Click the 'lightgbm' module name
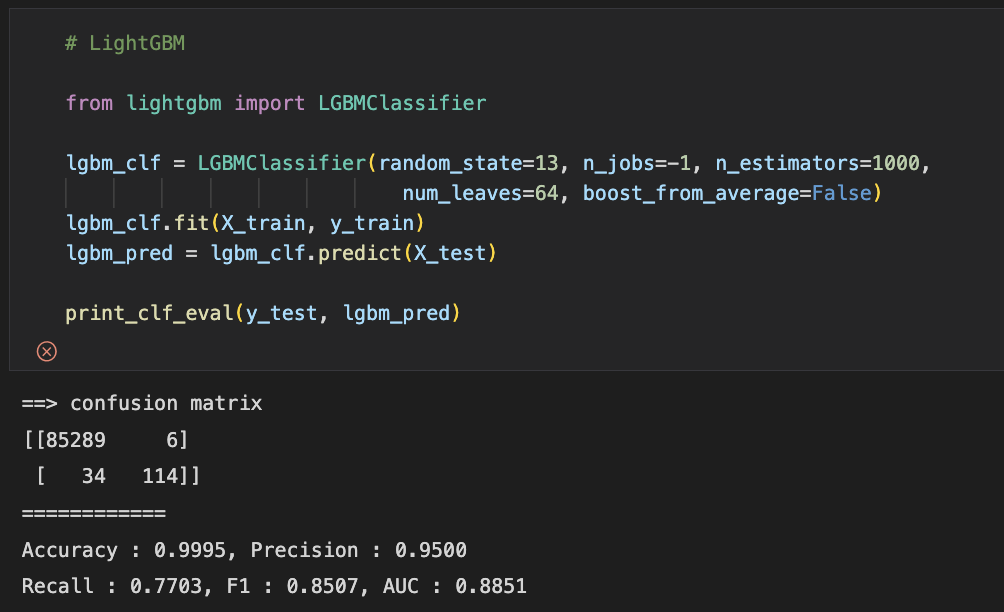The height and width of the screenshot is (612, 1004). pos(174,104)
